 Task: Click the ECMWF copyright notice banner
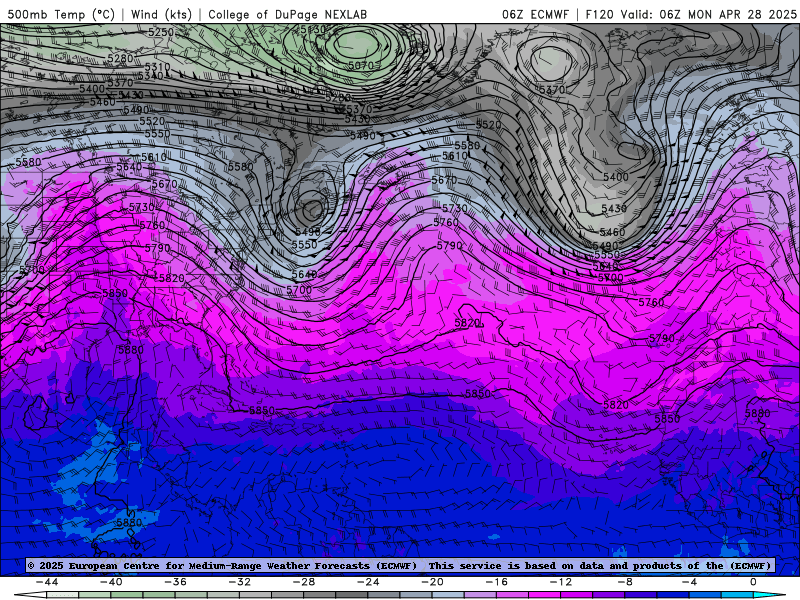[399, 565]
